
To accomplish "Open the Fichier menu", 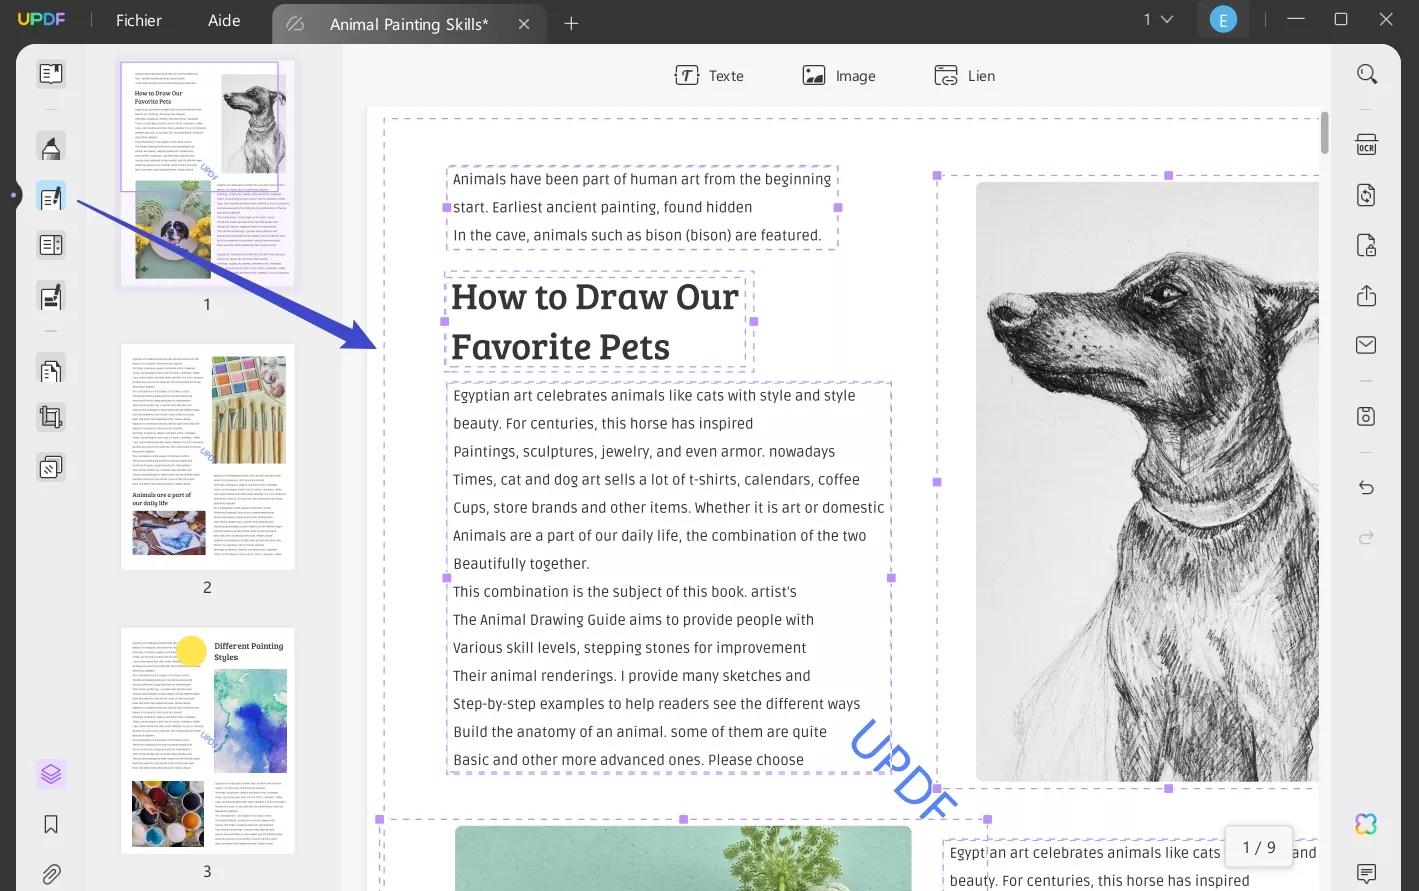I will click(139, 20).
